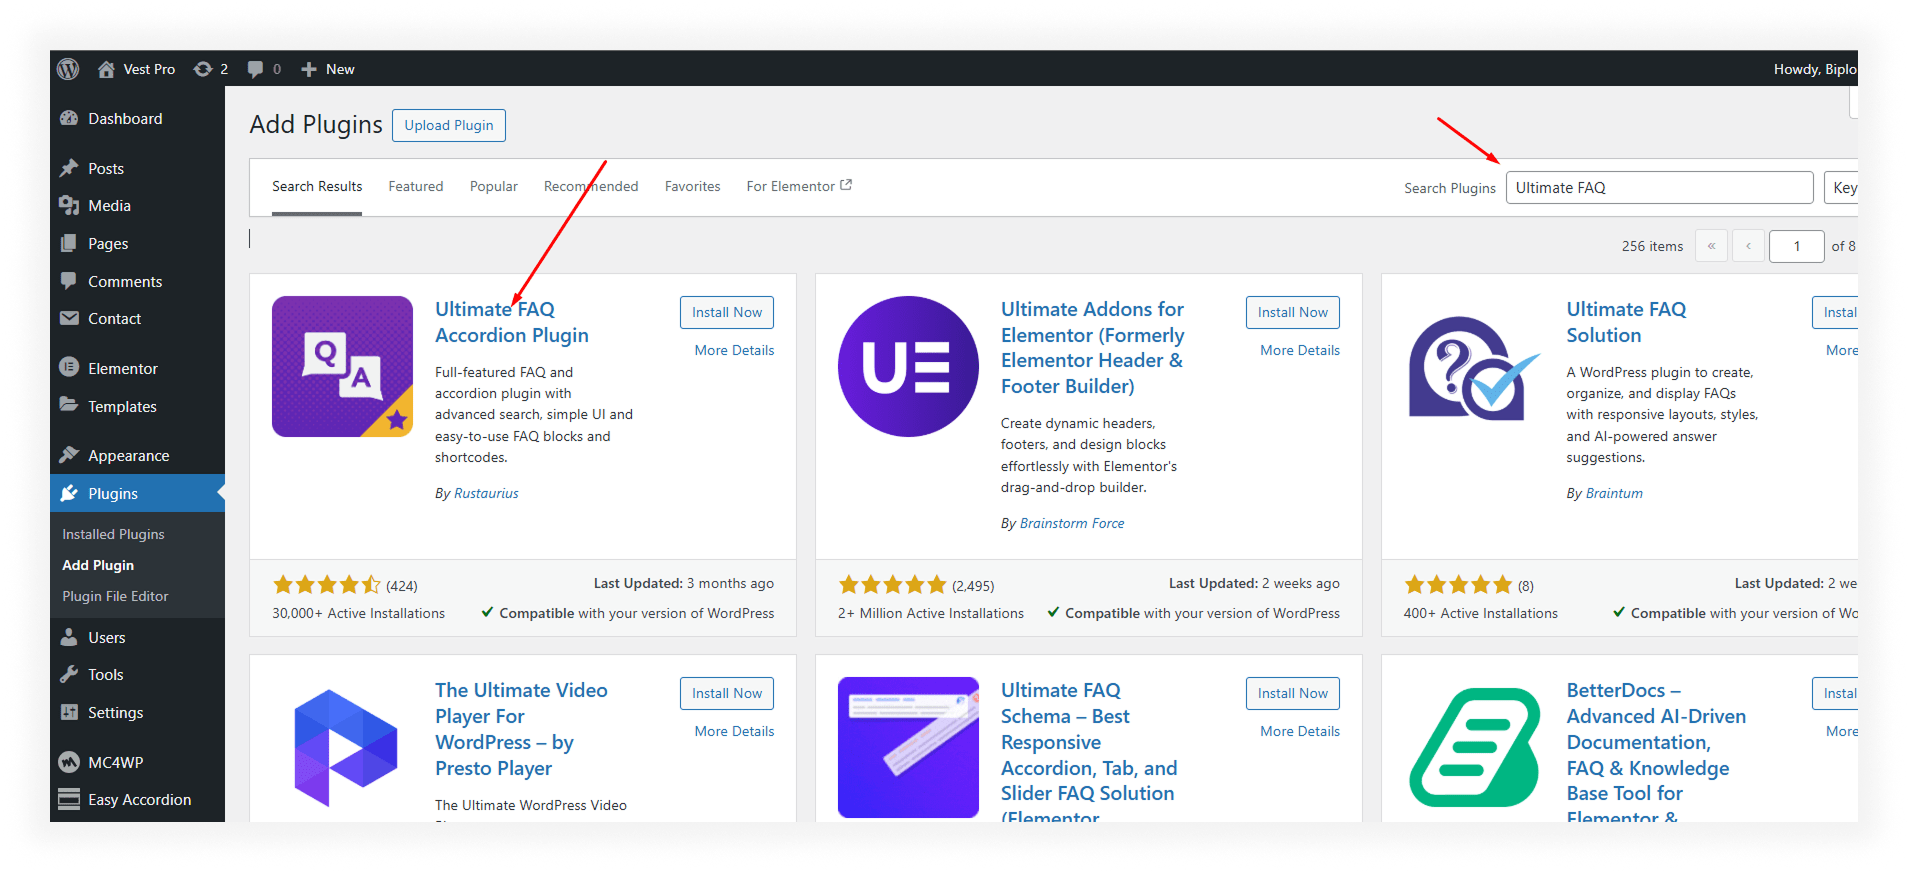The height and width of the screenshot is (872, 1908).
Task: Open the Ultimate FAQ Solution title link
Action: tap(1626, 322)
